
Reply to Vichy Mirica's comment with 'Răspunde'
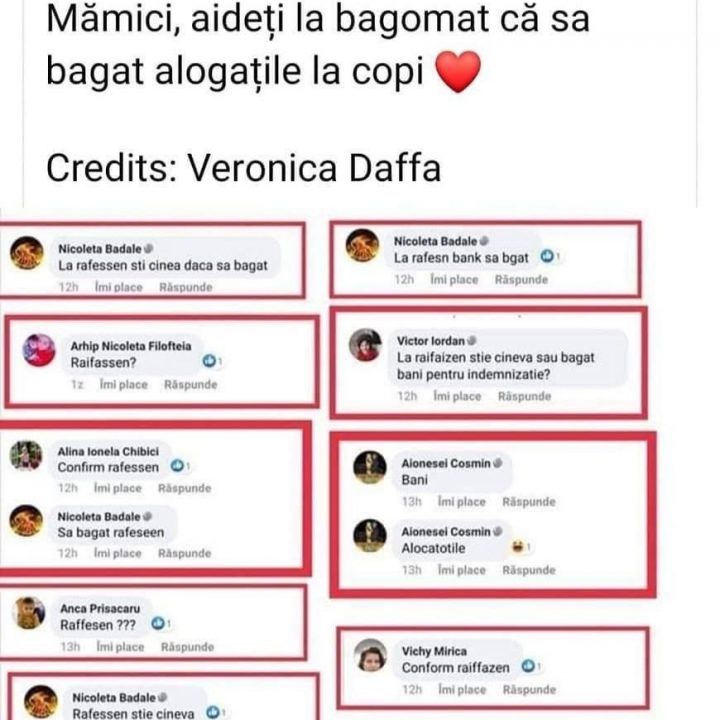coord(529,690)
